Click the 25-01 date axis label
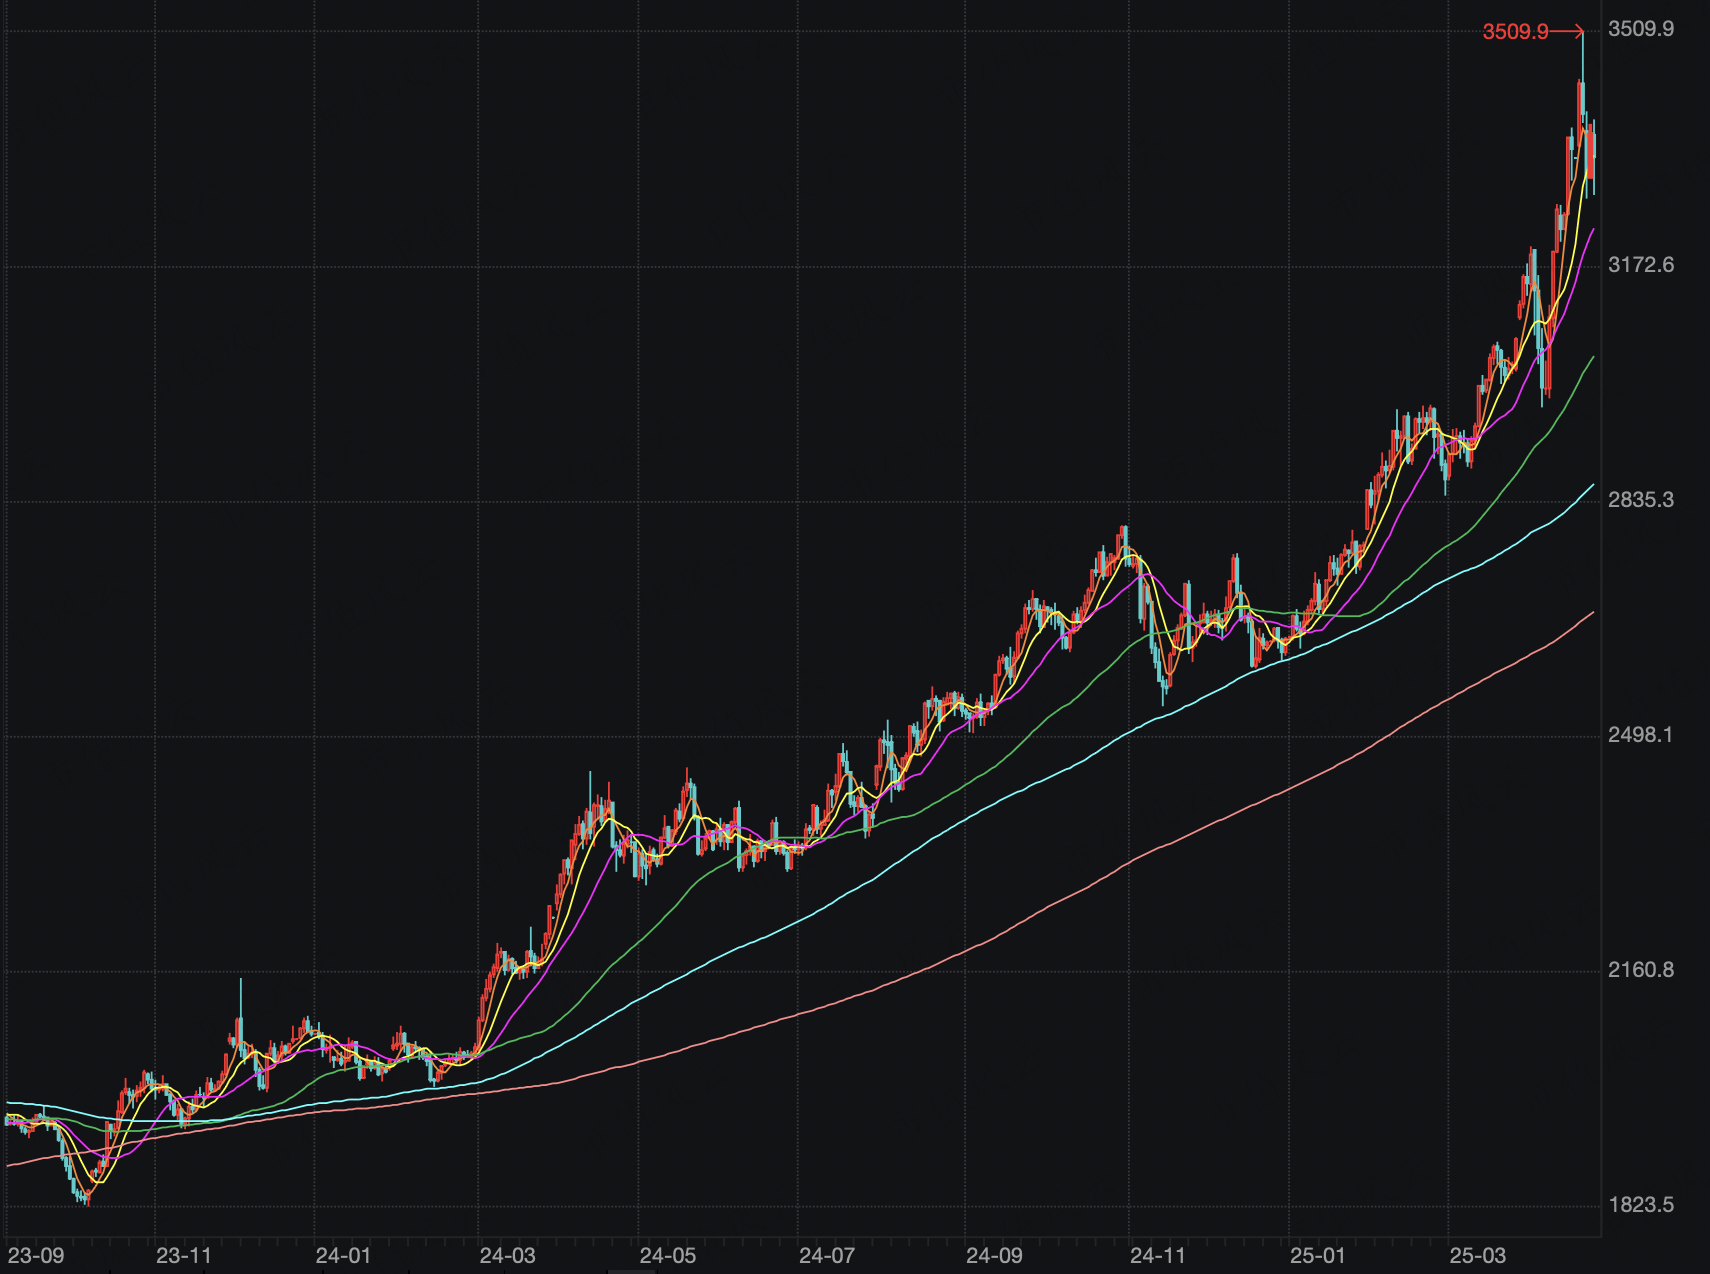Viewport: 1710px width, 1274px height. pos(1318,1256)
